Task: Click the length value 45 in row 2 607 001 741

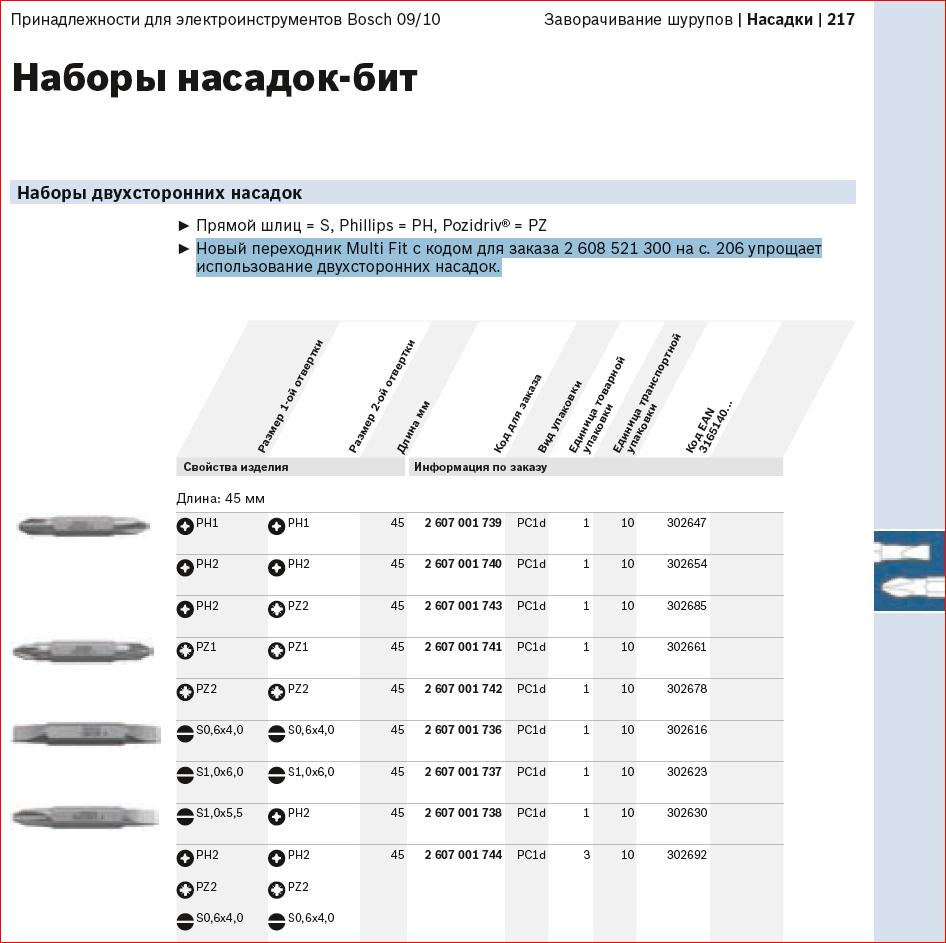Action: click(x=397, y=647)
